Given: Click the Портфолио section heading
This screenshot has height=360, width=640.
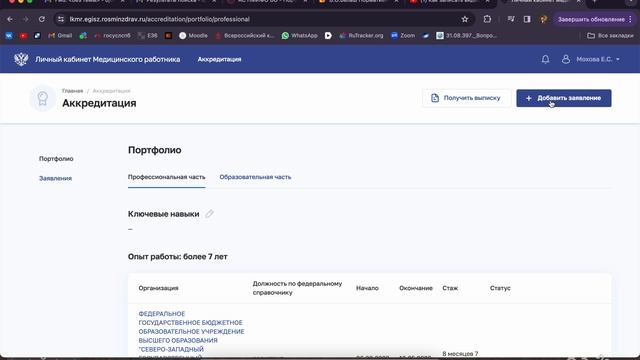Looking at the screenshot, I should tap(155, 150).
